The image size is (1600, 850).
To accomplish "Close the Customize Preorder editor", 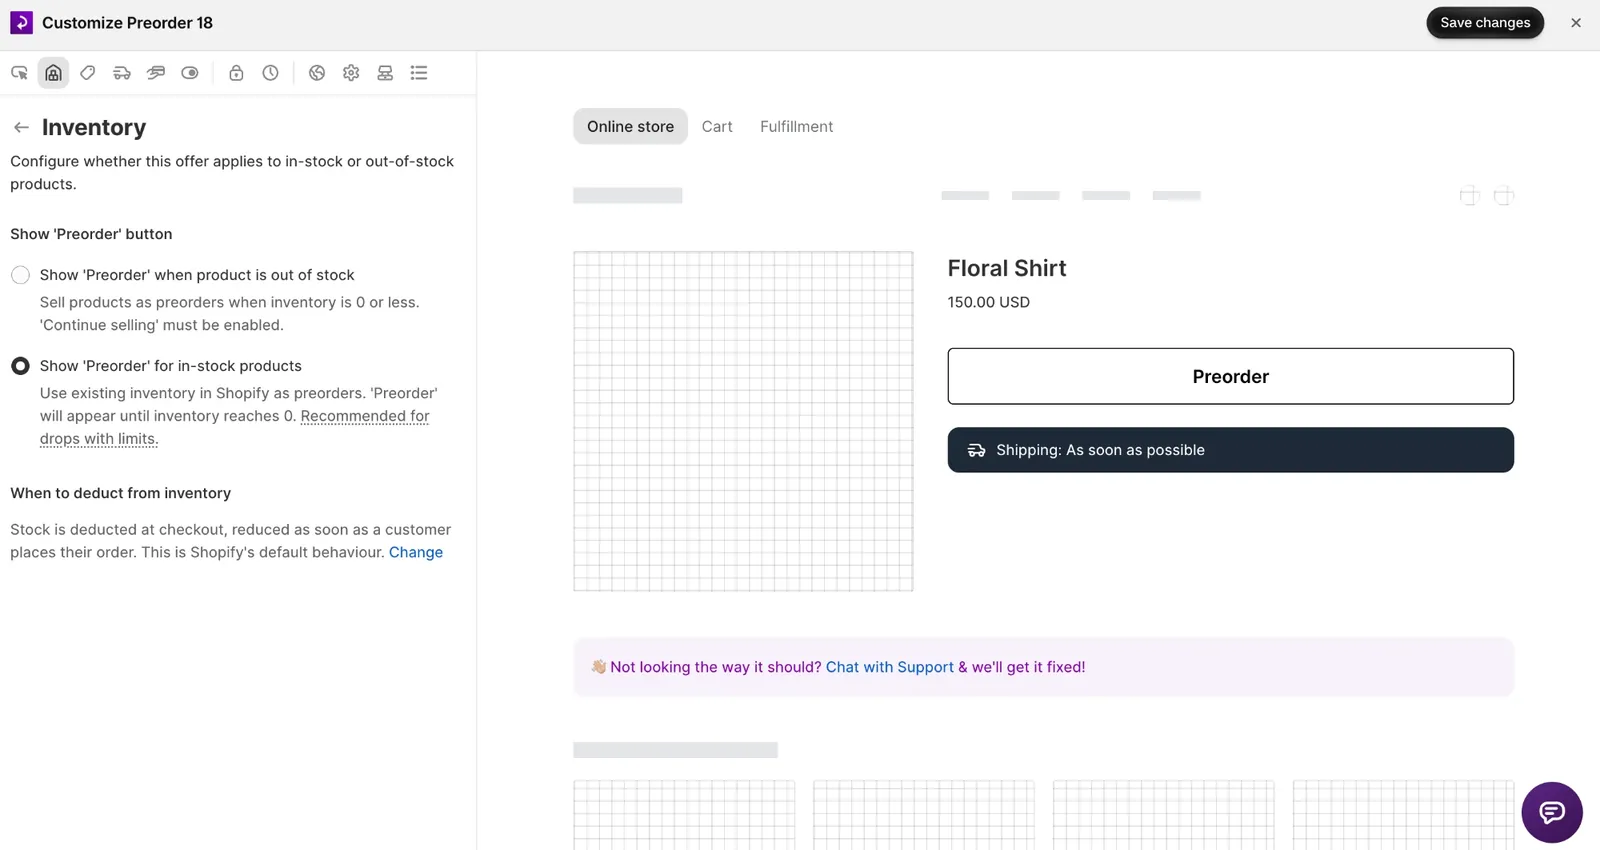I will click(x=1576, y=23).
